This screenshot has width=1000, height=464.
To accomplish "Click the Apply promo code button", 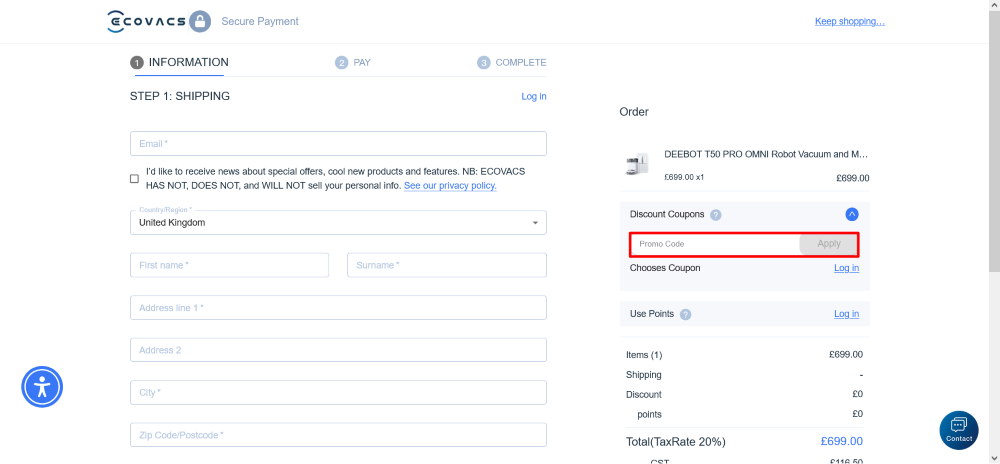I will pyautogui.click(x=828, y=243).
